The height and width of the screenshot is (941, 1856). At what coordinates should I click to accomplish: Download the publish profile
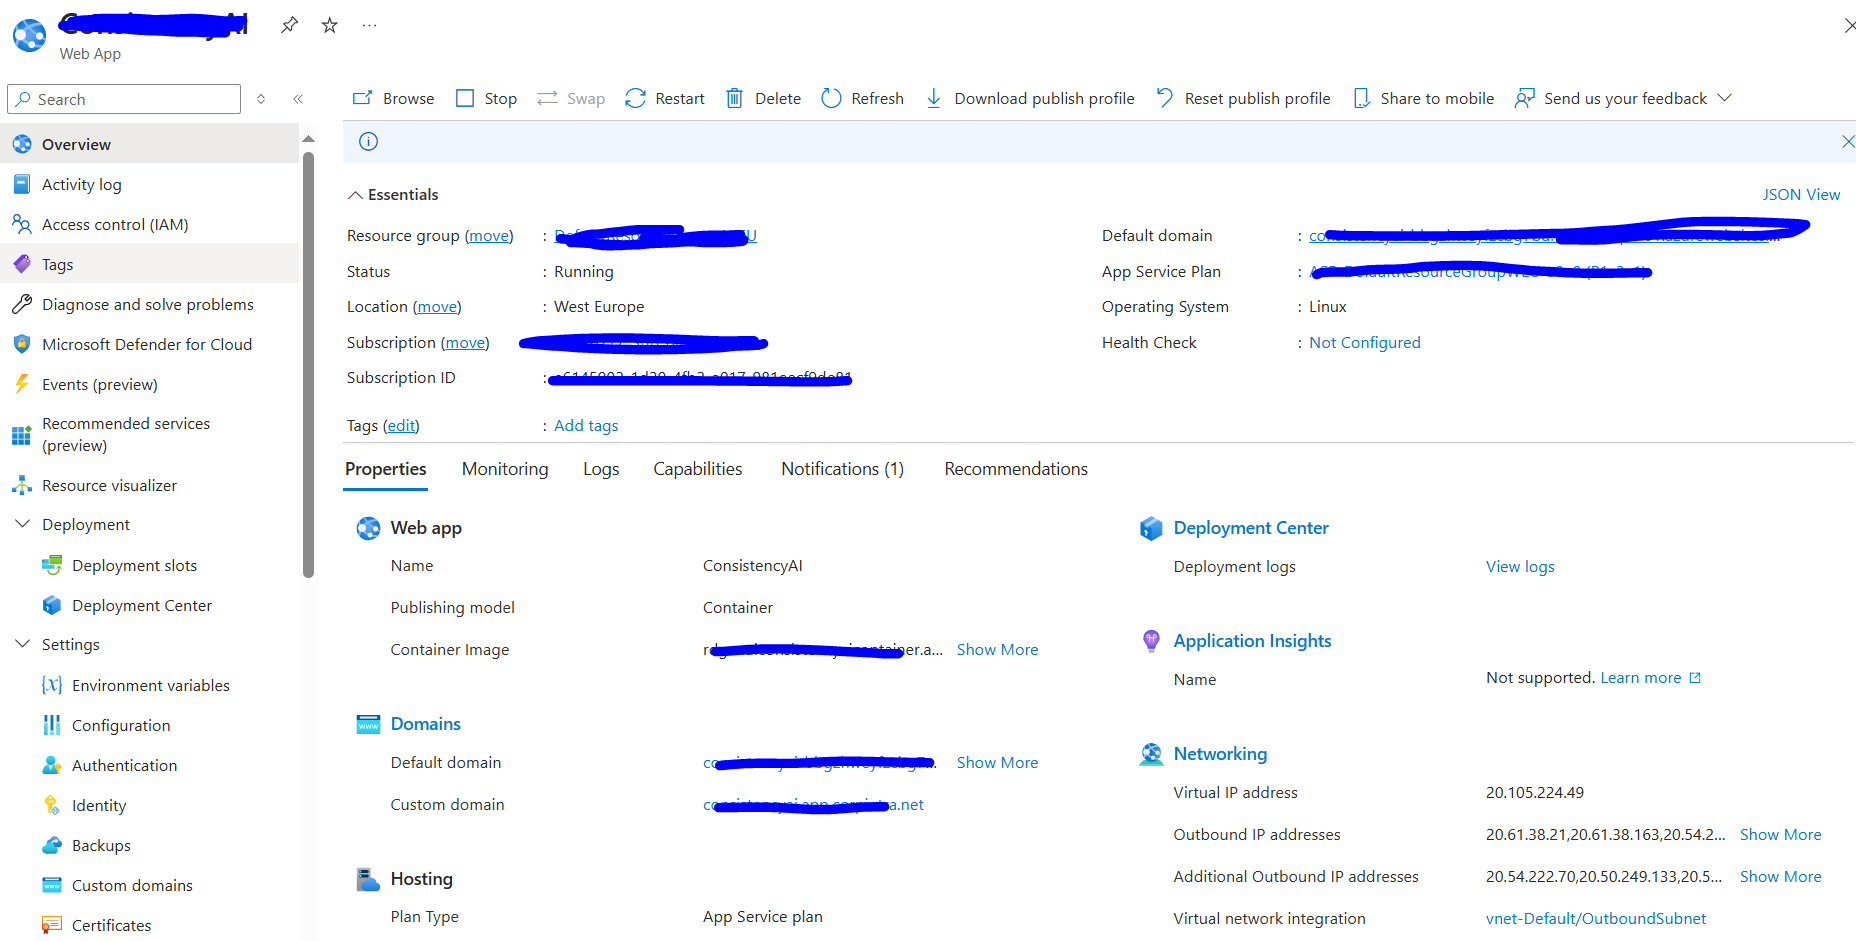1029,98
